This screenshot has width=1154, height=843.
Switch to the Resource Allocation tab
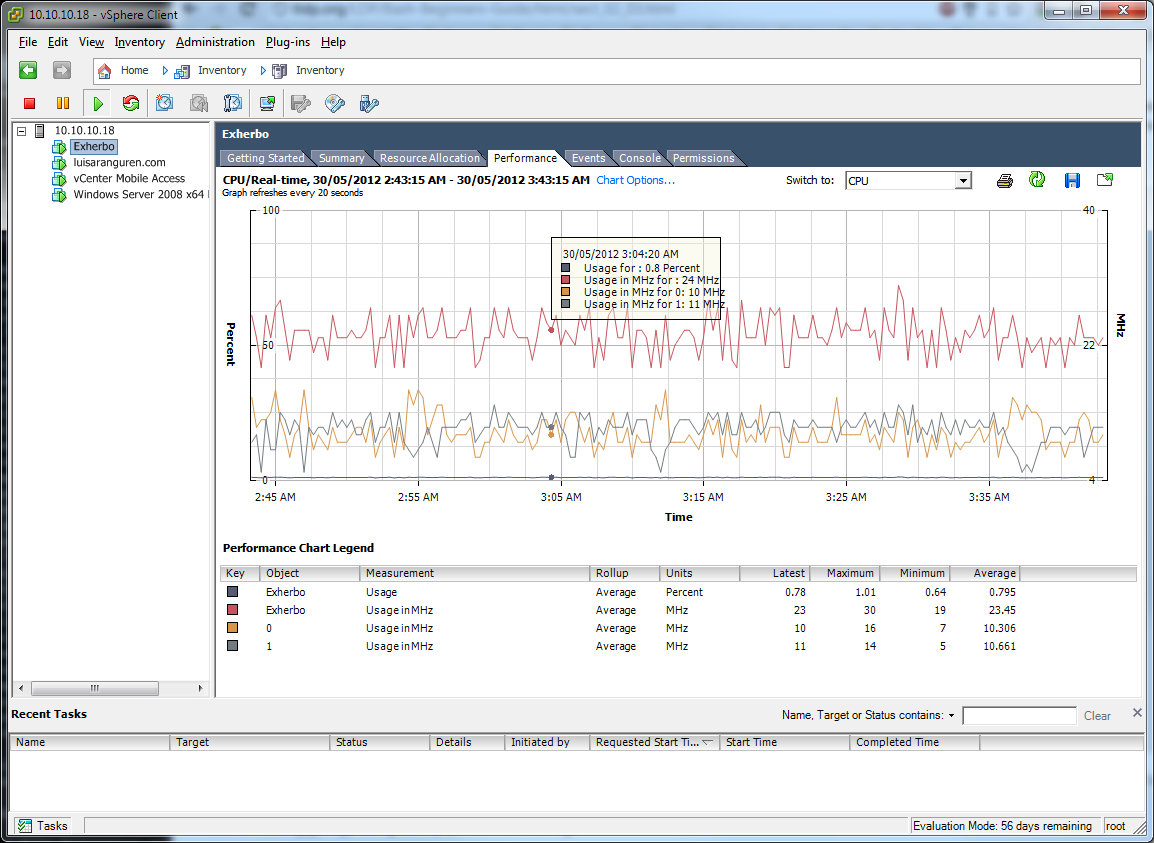[429, 158]
